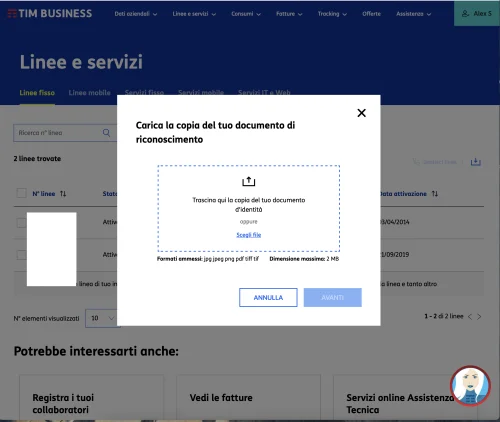Click the ANNULLA button
This screenshot has height=422, width=500.
point(268,297)
